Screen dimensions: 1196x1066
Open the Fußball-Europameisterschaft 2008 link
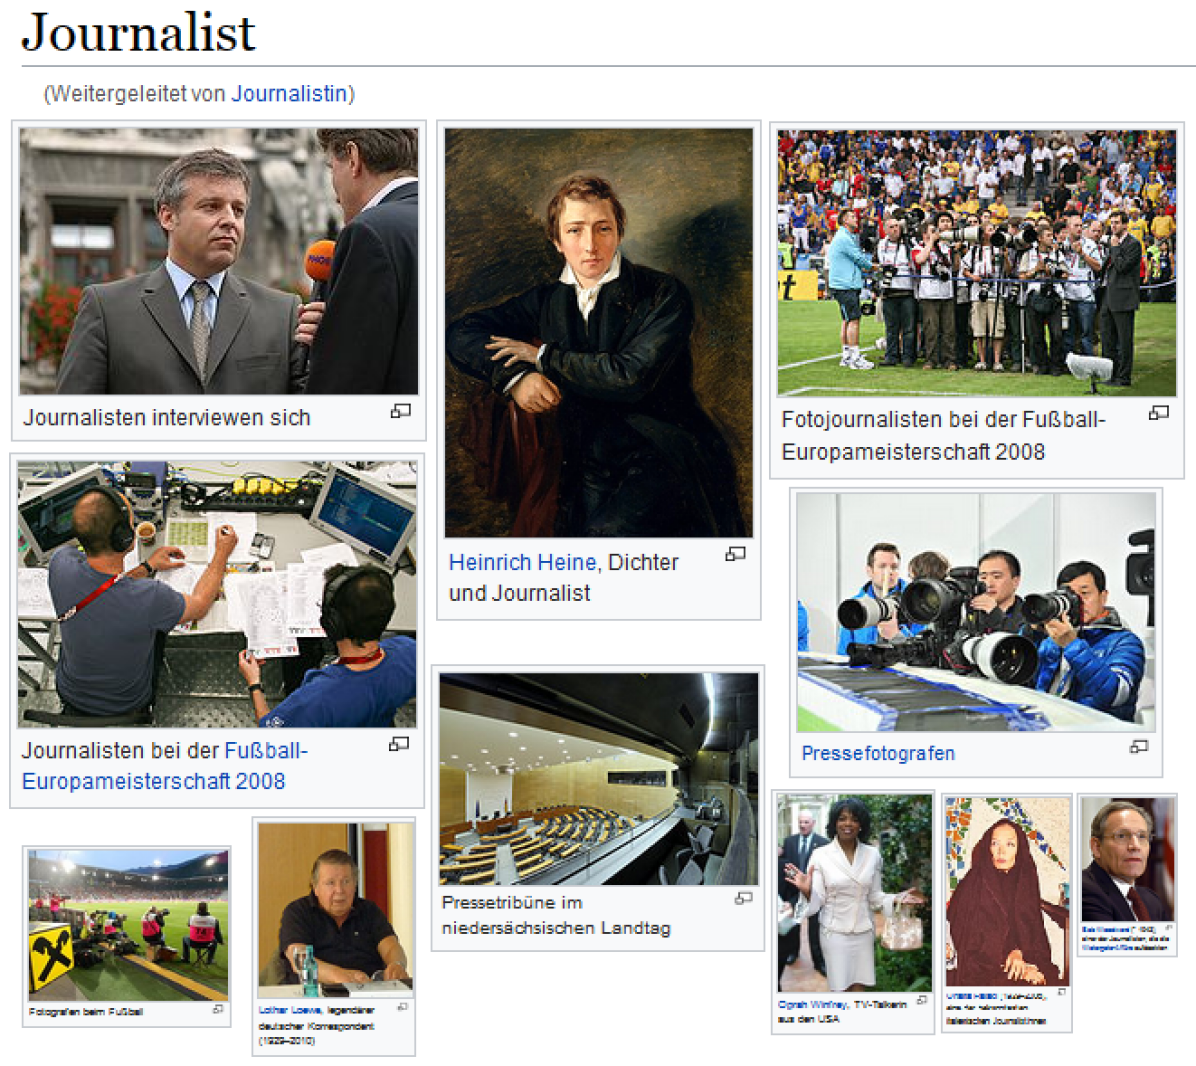[x=164, y=766]
